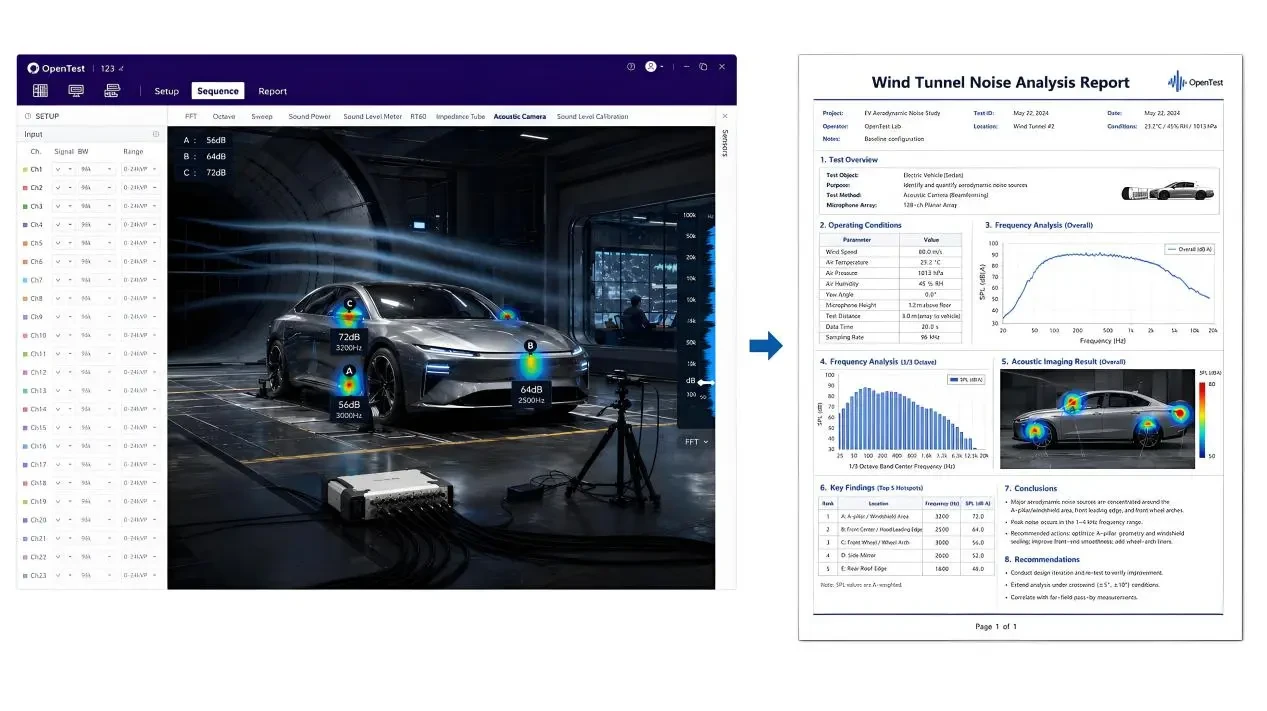Click the Wind Tunnel Noise Analysis Report title

[x=1000, y=83]
